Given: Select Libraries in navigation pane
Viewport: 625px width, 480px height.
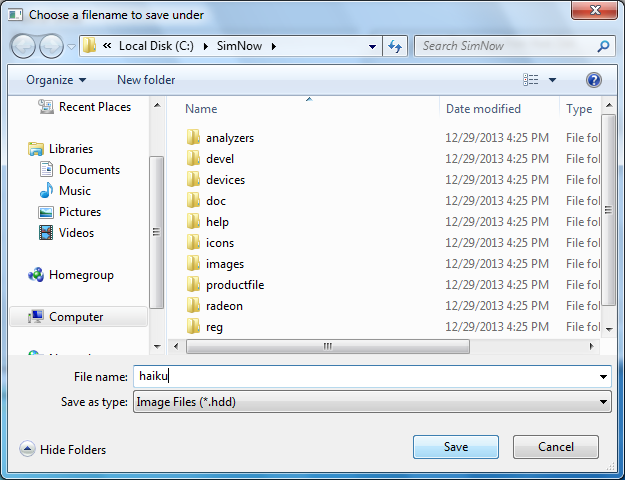Looking at the screenshot, I should [71, 149].
